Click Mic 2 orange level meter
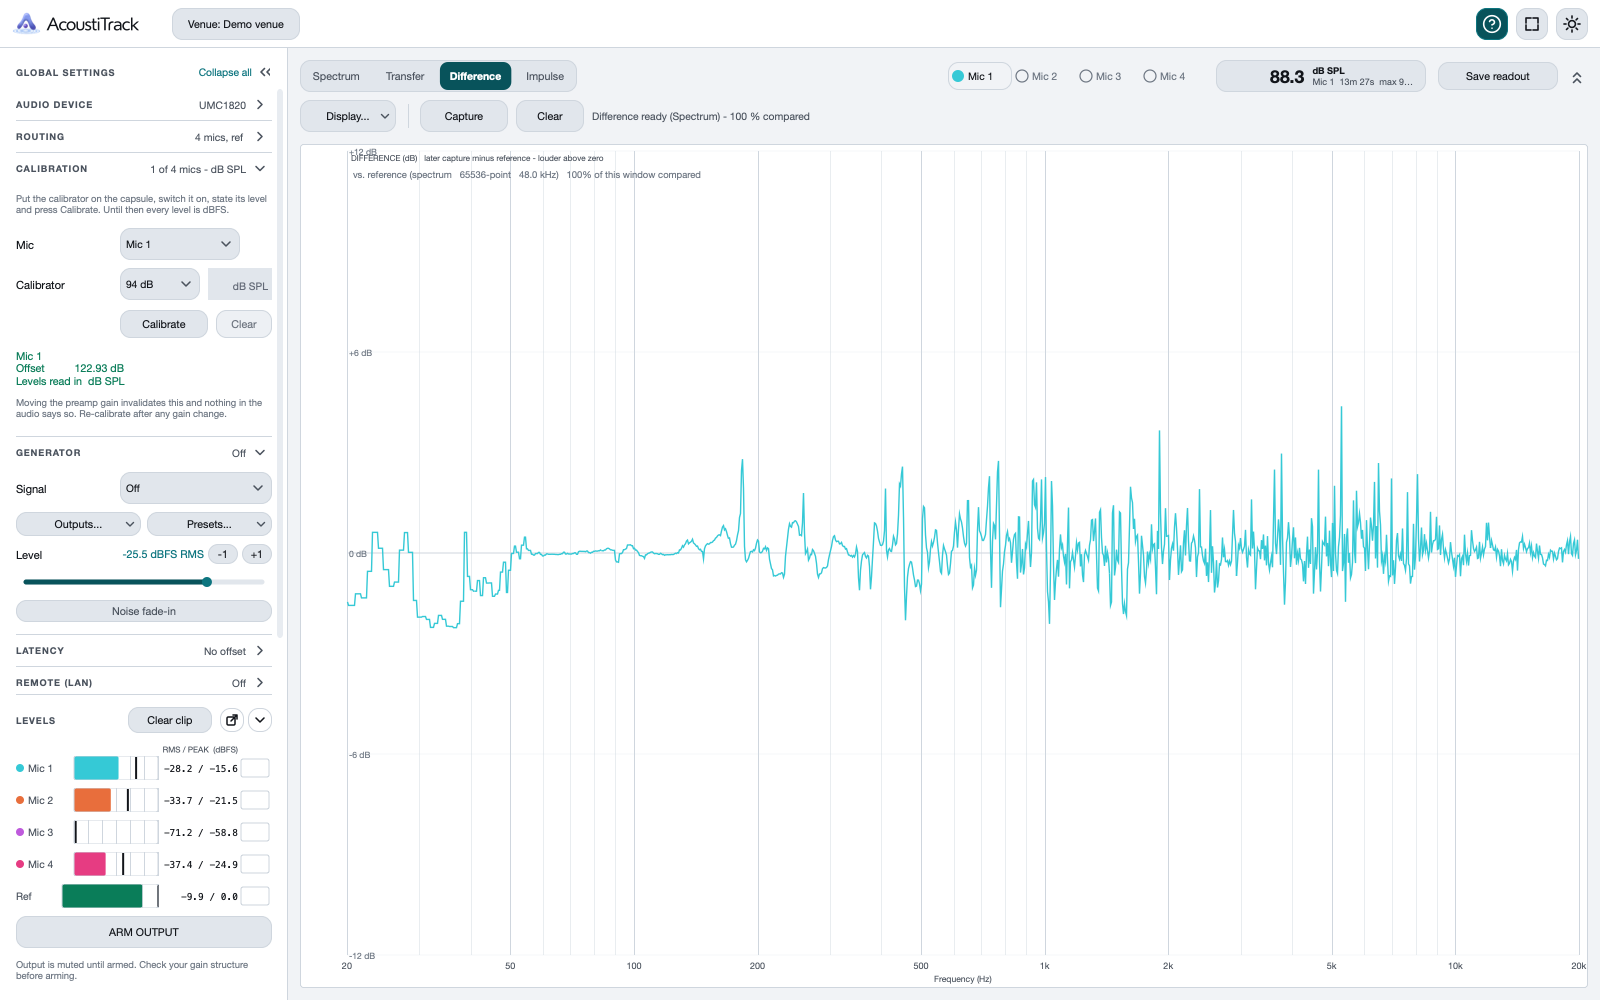The width and height of the screenshot is (1600, 1000). [116, 800]
